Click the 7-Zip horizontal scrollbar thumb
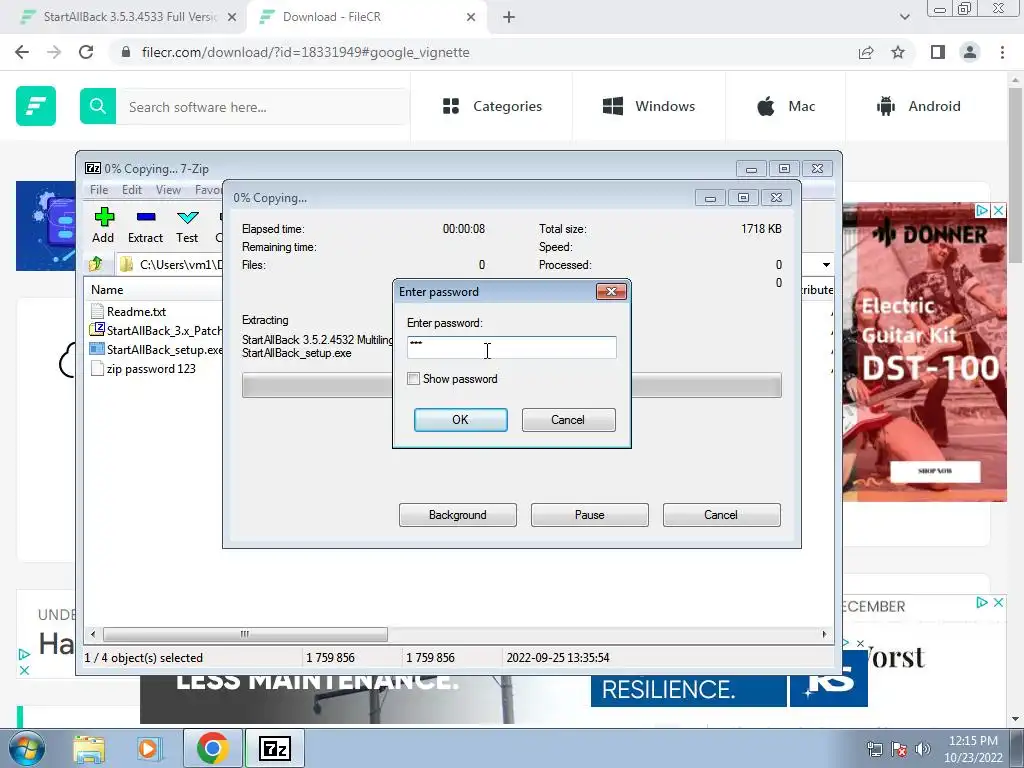1024x768 pixels. pos(245,634)
